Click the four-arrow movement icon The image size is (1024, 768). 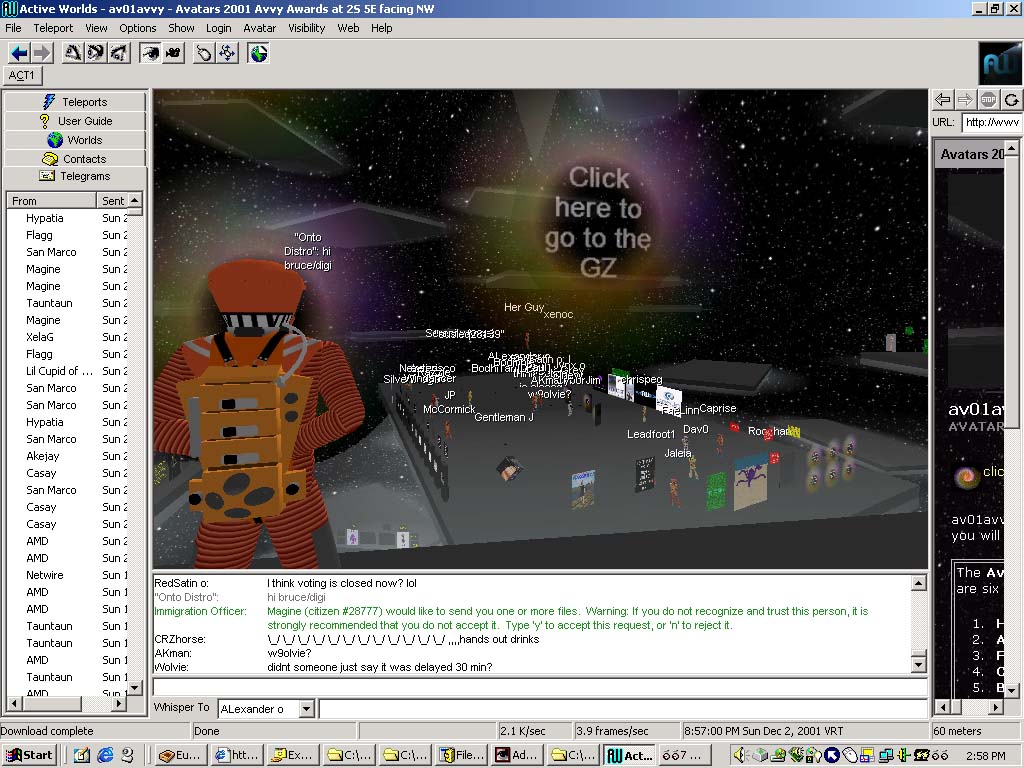(x=227, y=53)
